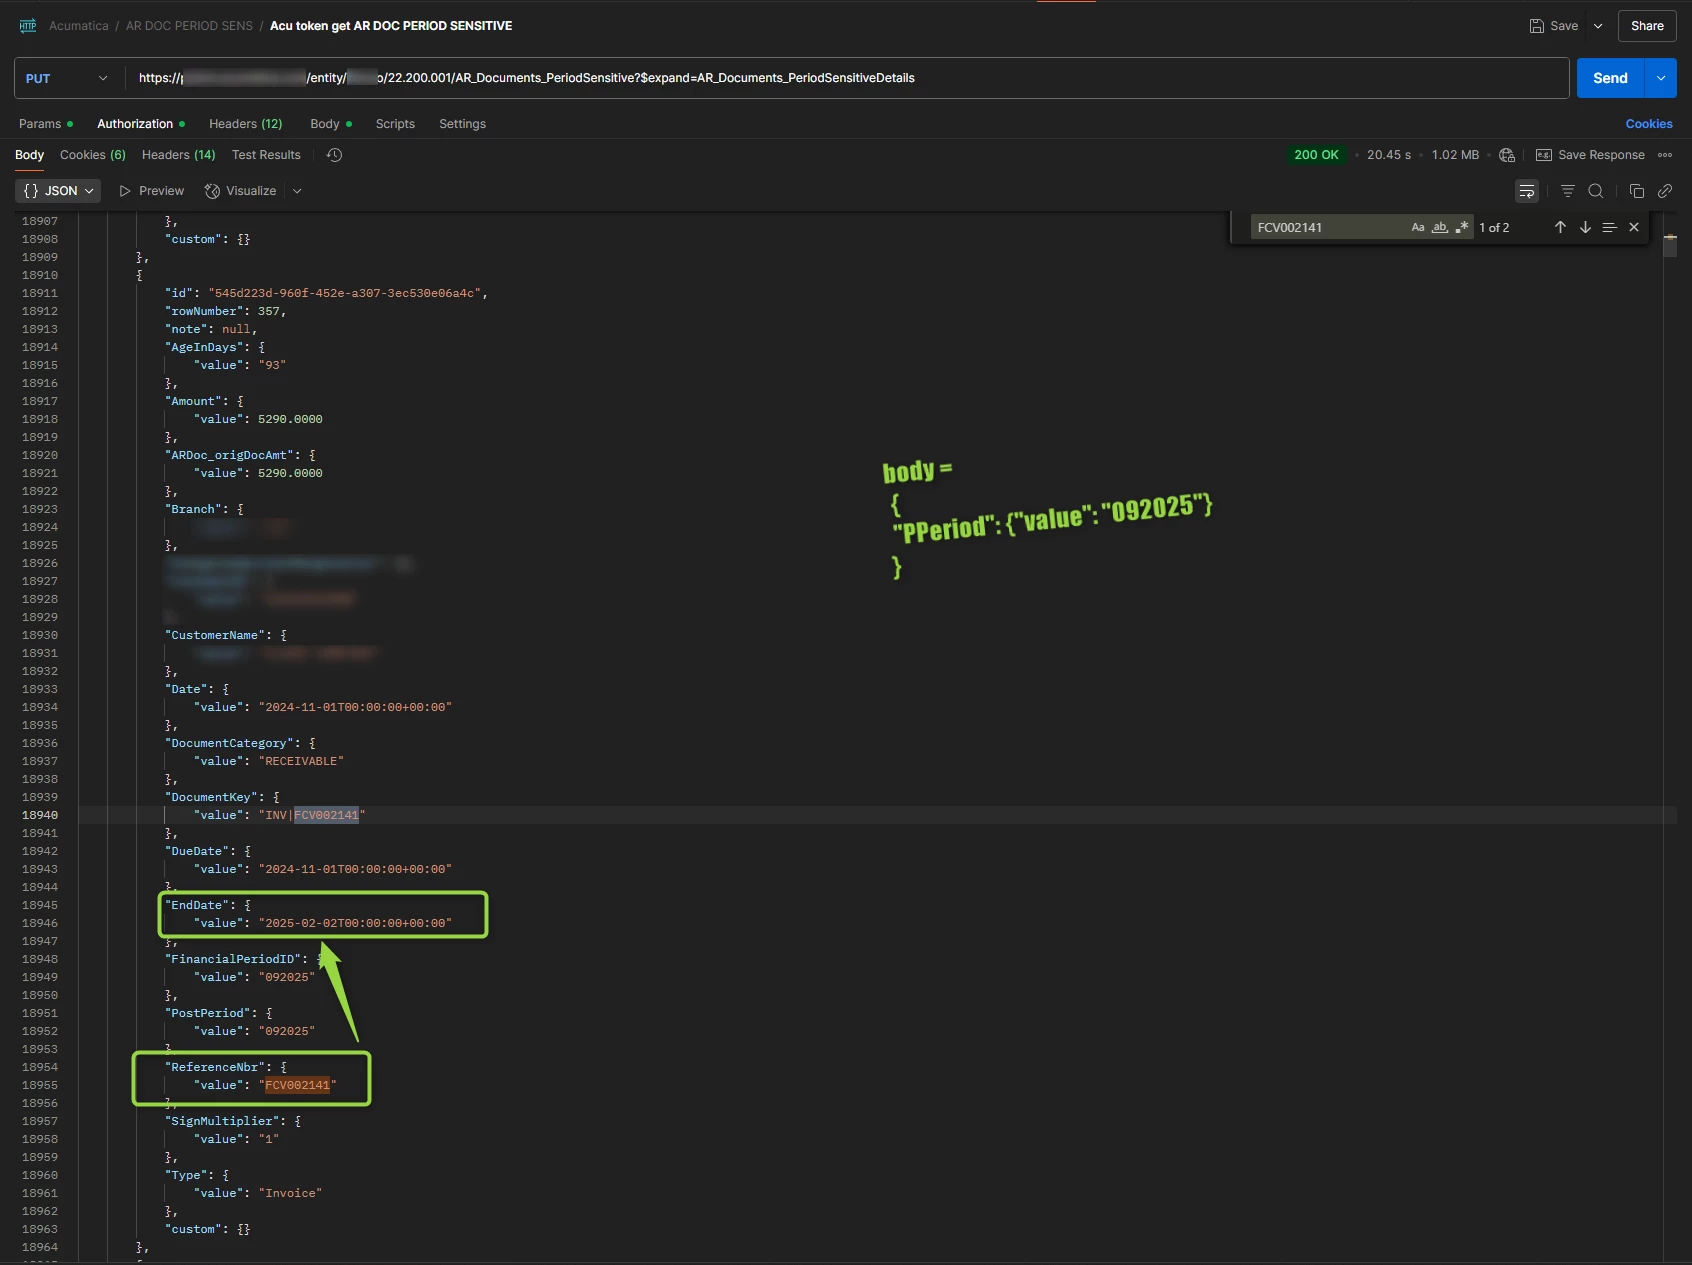The image size is (1692, 1265).
Task: Open the Send button dropdown arrow
Action: tap(1660, 78)
